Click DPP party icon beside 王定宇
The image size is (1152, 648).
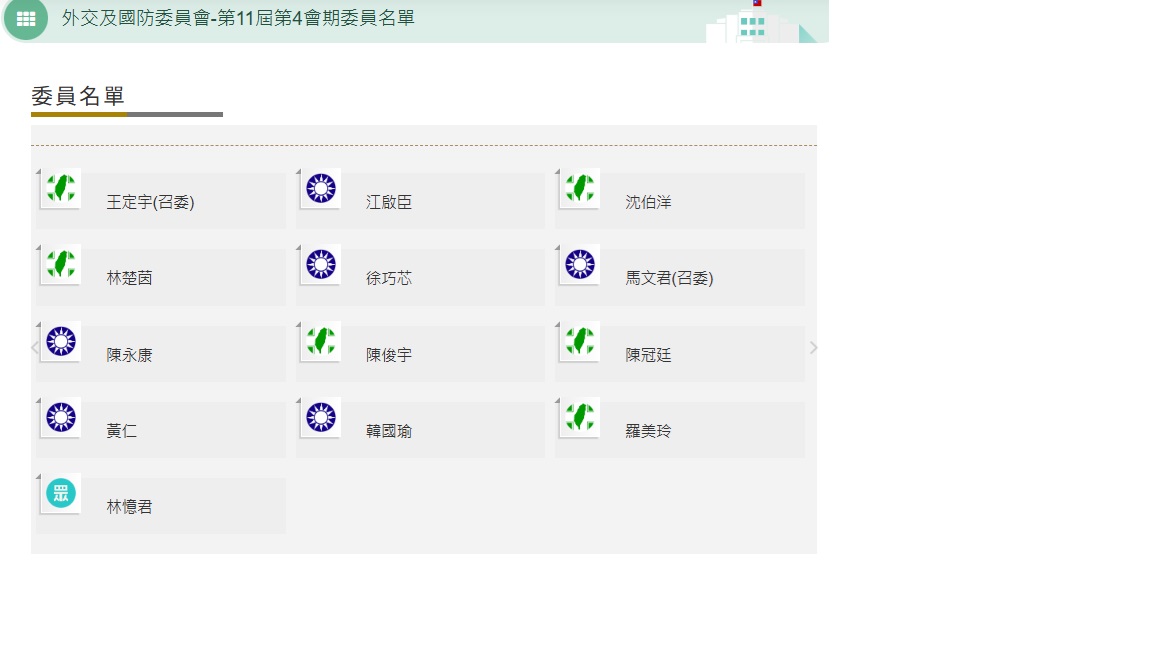[x=61, y=188]
